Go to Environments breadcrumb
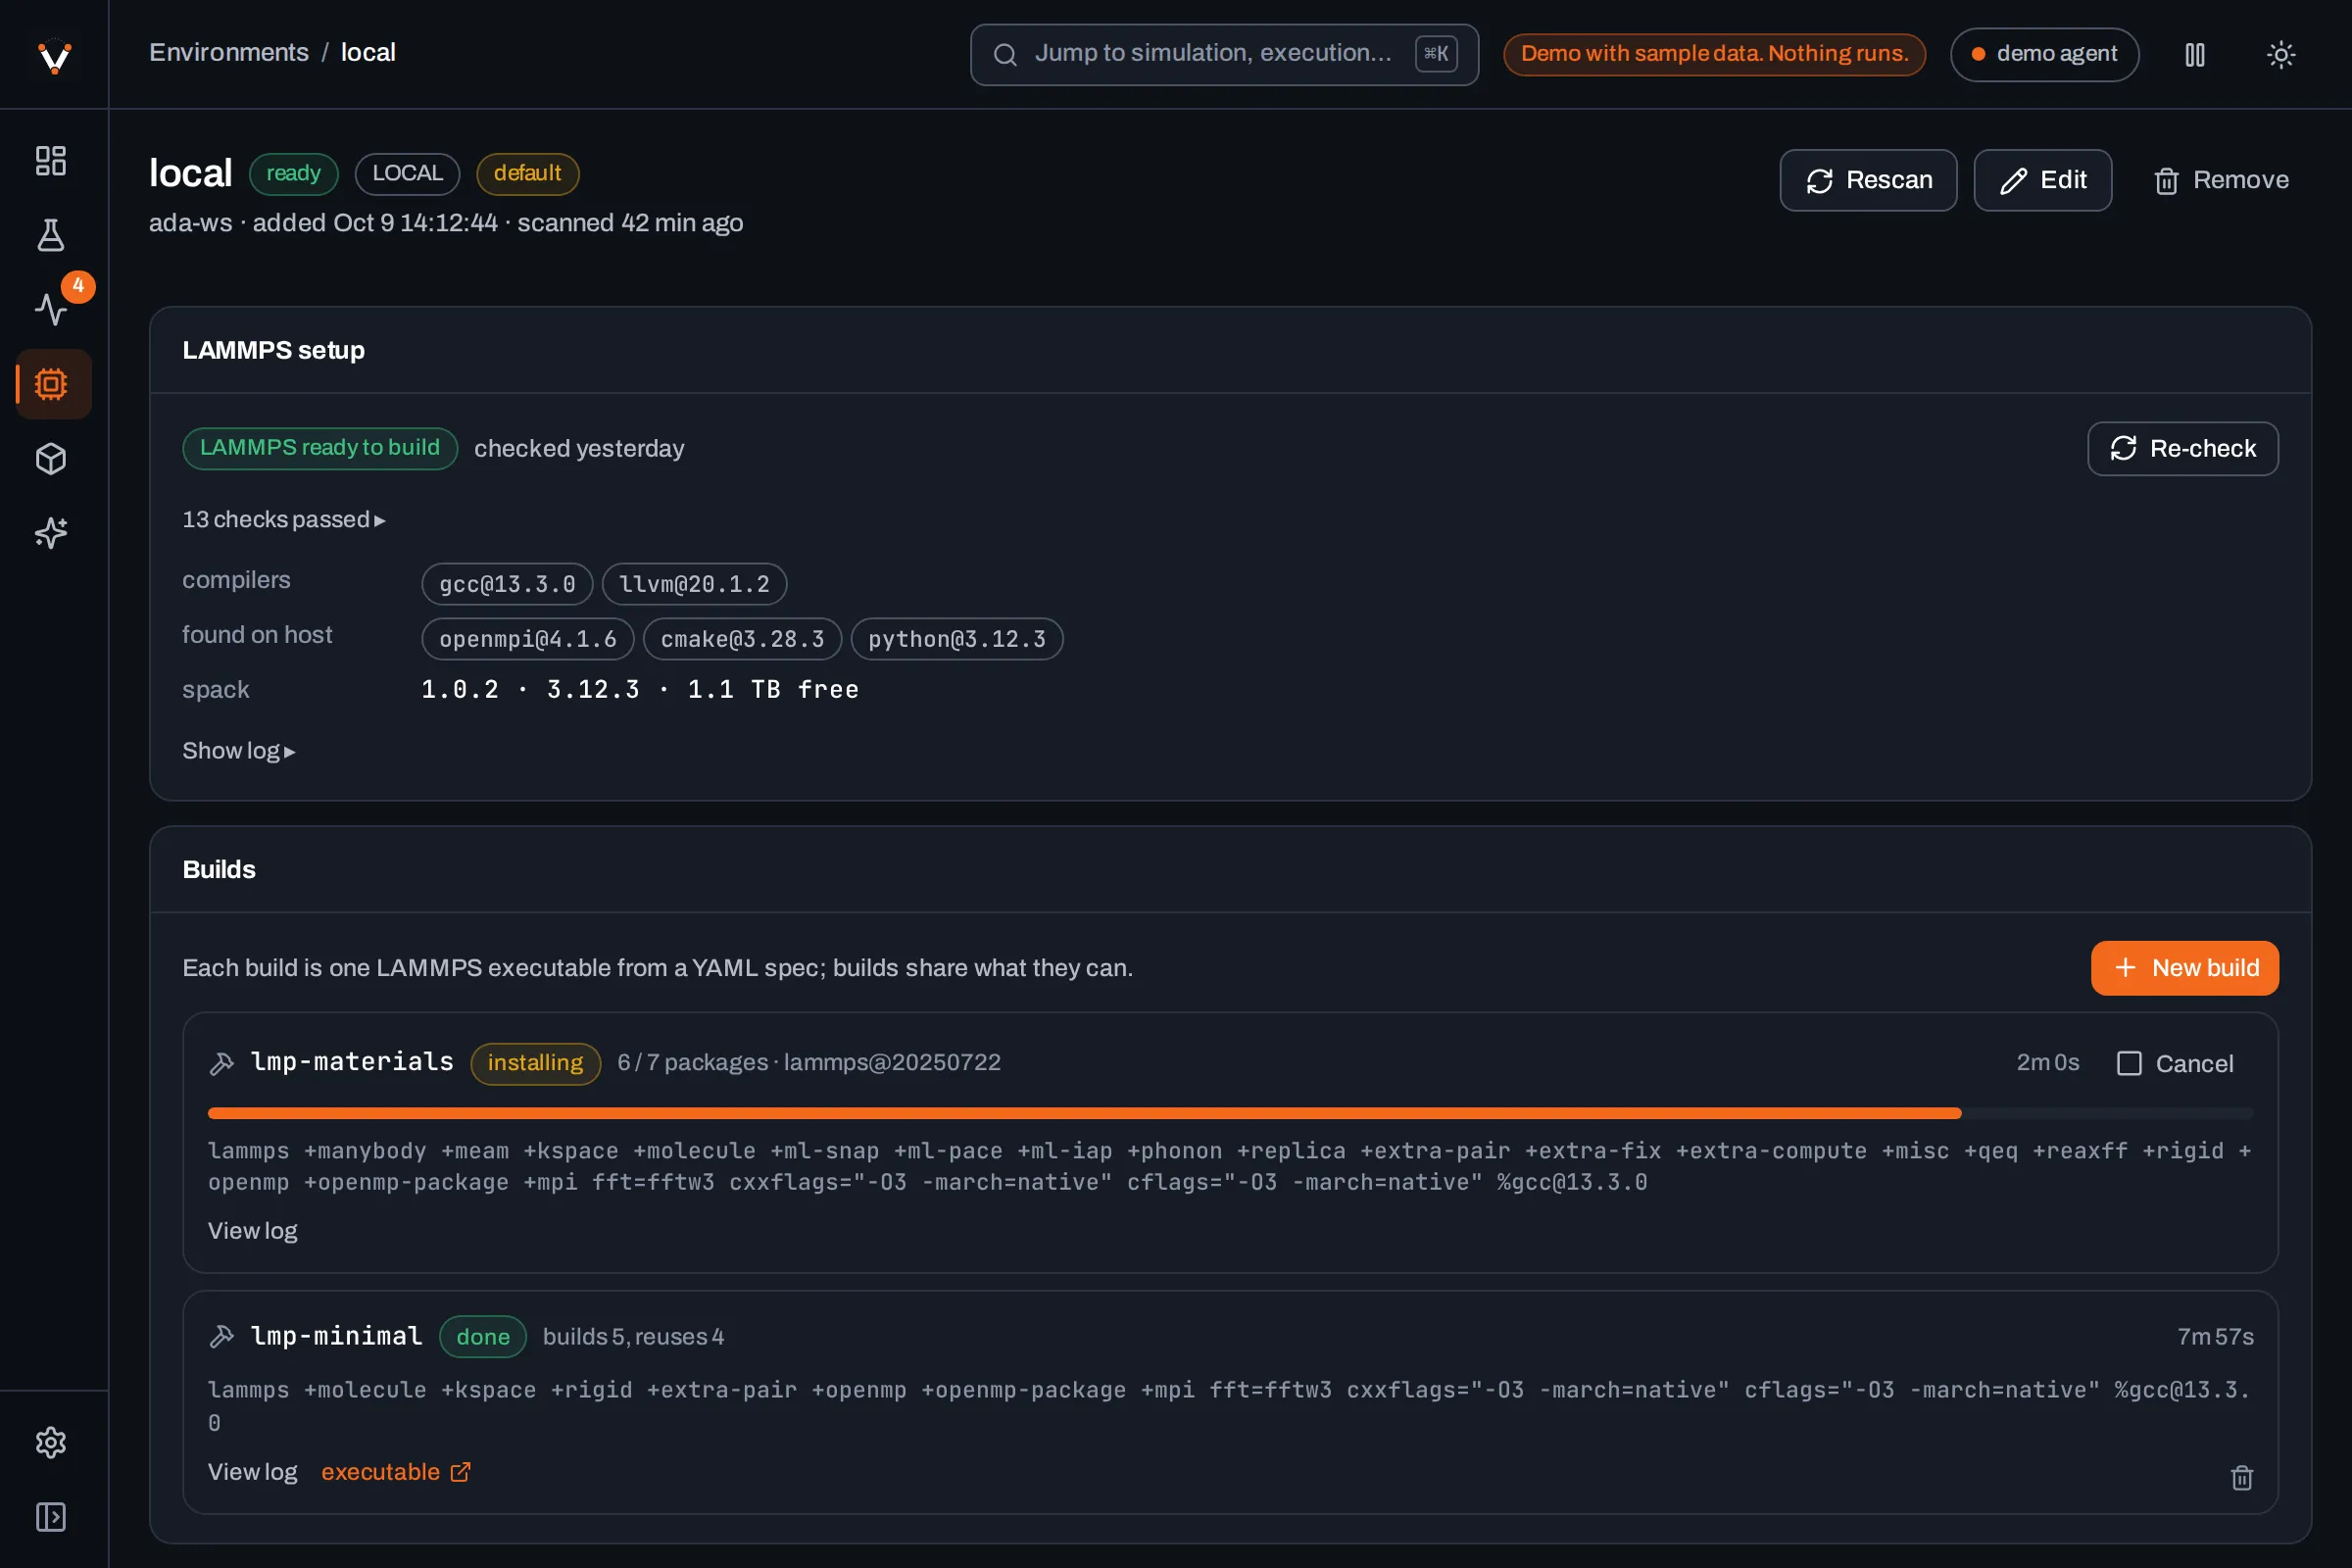This screenshot has width=2352, height=1568. click(x=229, y=53)
